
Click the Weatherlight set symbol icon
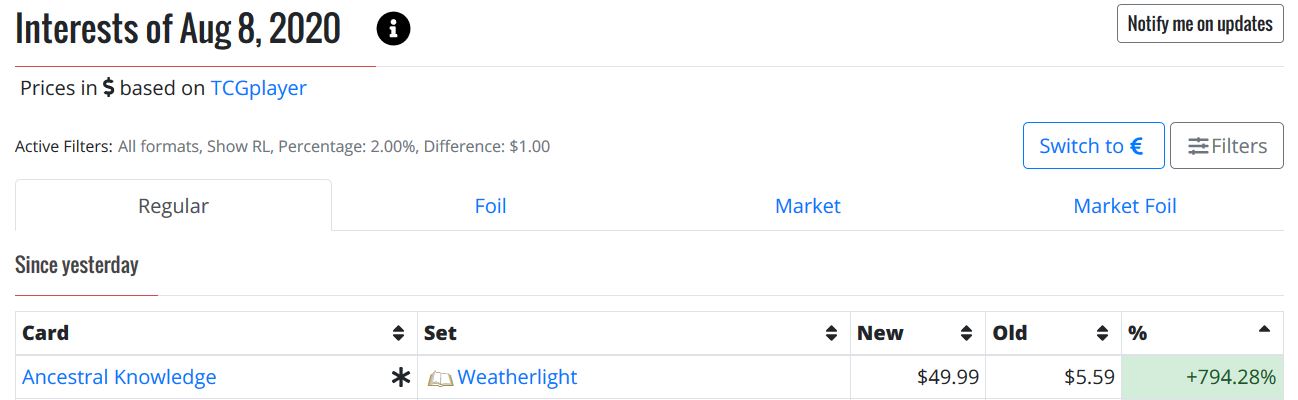[x=440, y=379]
